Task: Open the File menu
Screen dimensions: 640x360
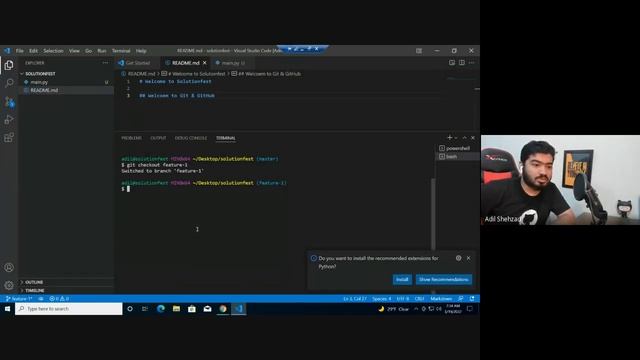Action: [x=20, y=51]
